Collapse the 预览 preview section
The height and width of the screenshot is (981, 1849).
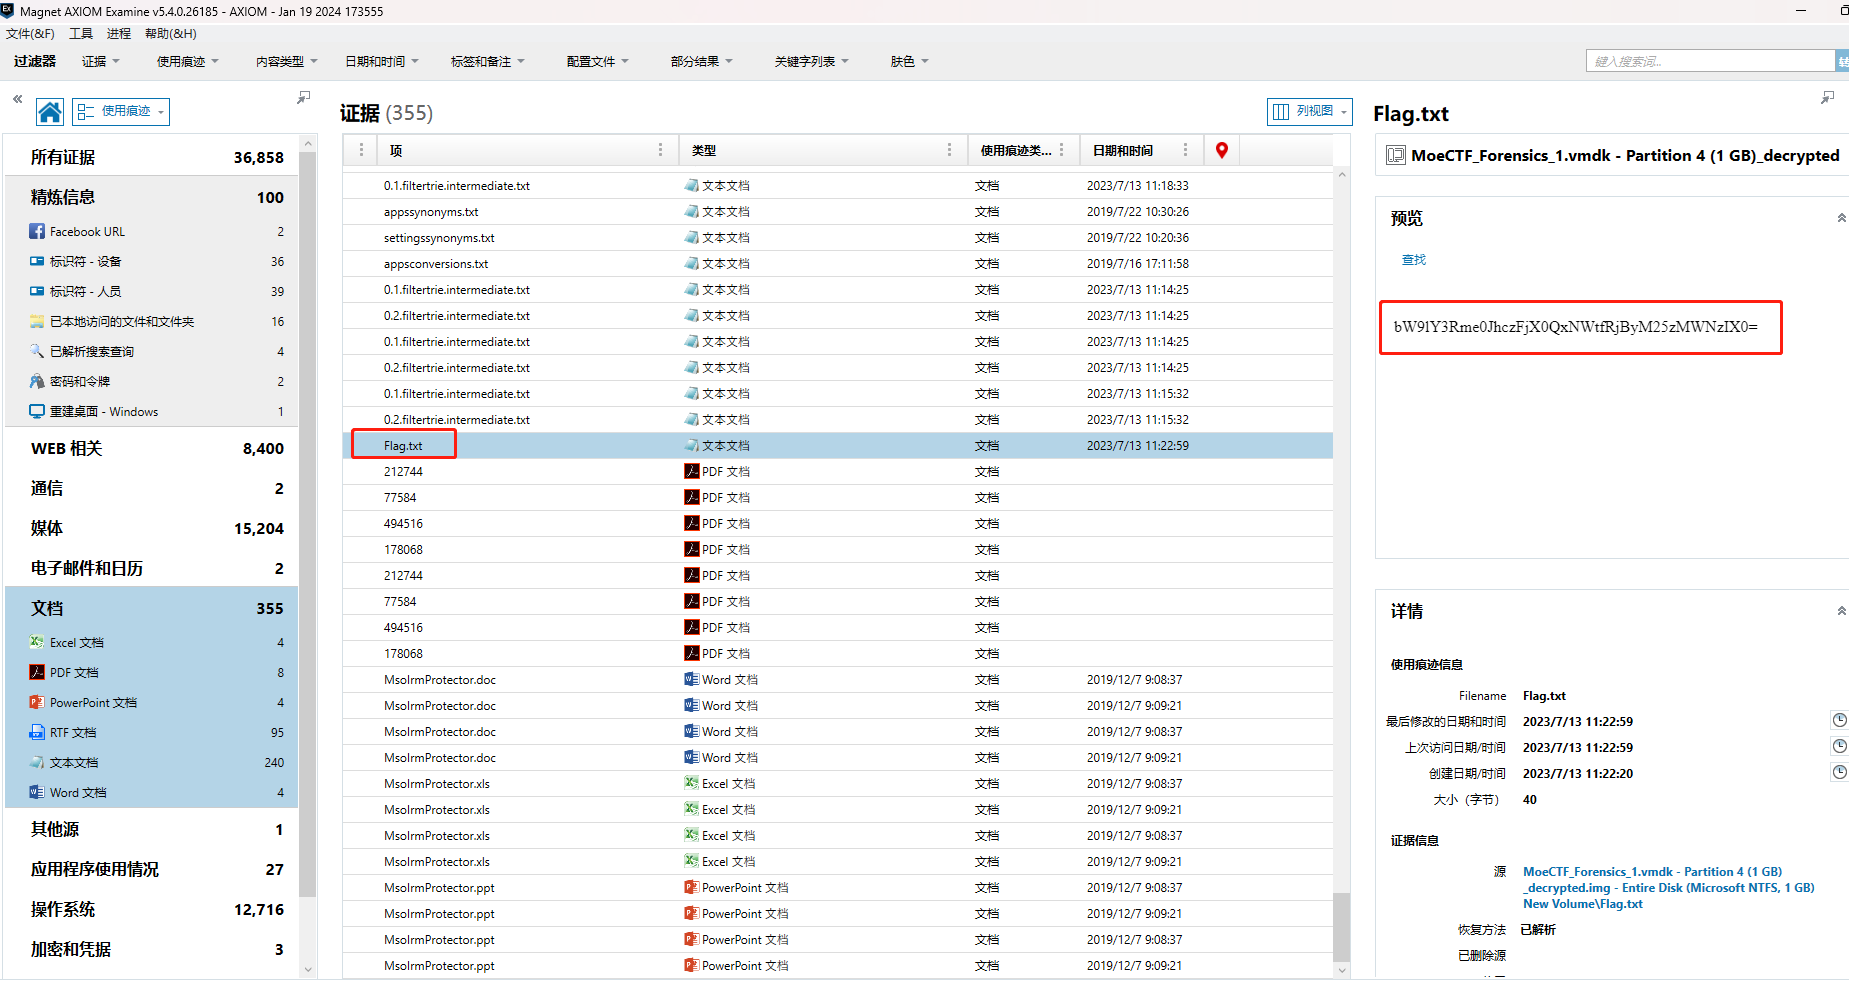(1841, 218)
